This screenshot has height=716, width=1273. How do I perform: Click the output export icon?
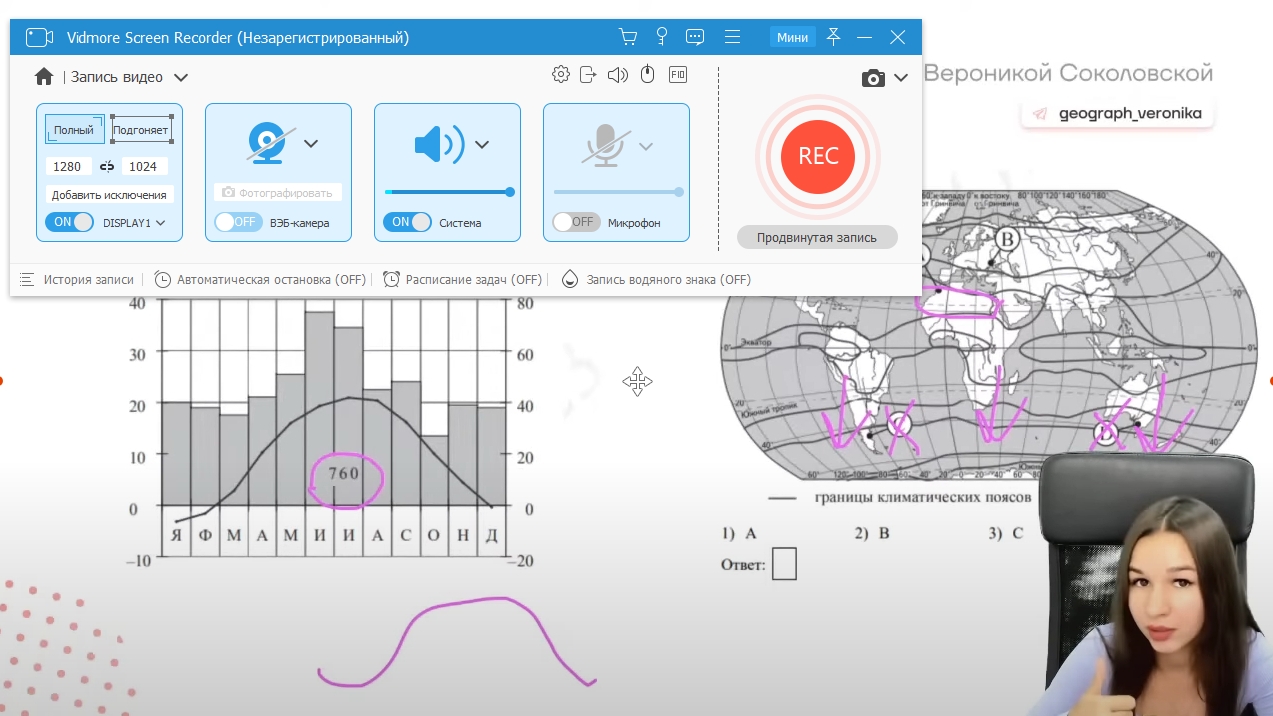(588, 75)
